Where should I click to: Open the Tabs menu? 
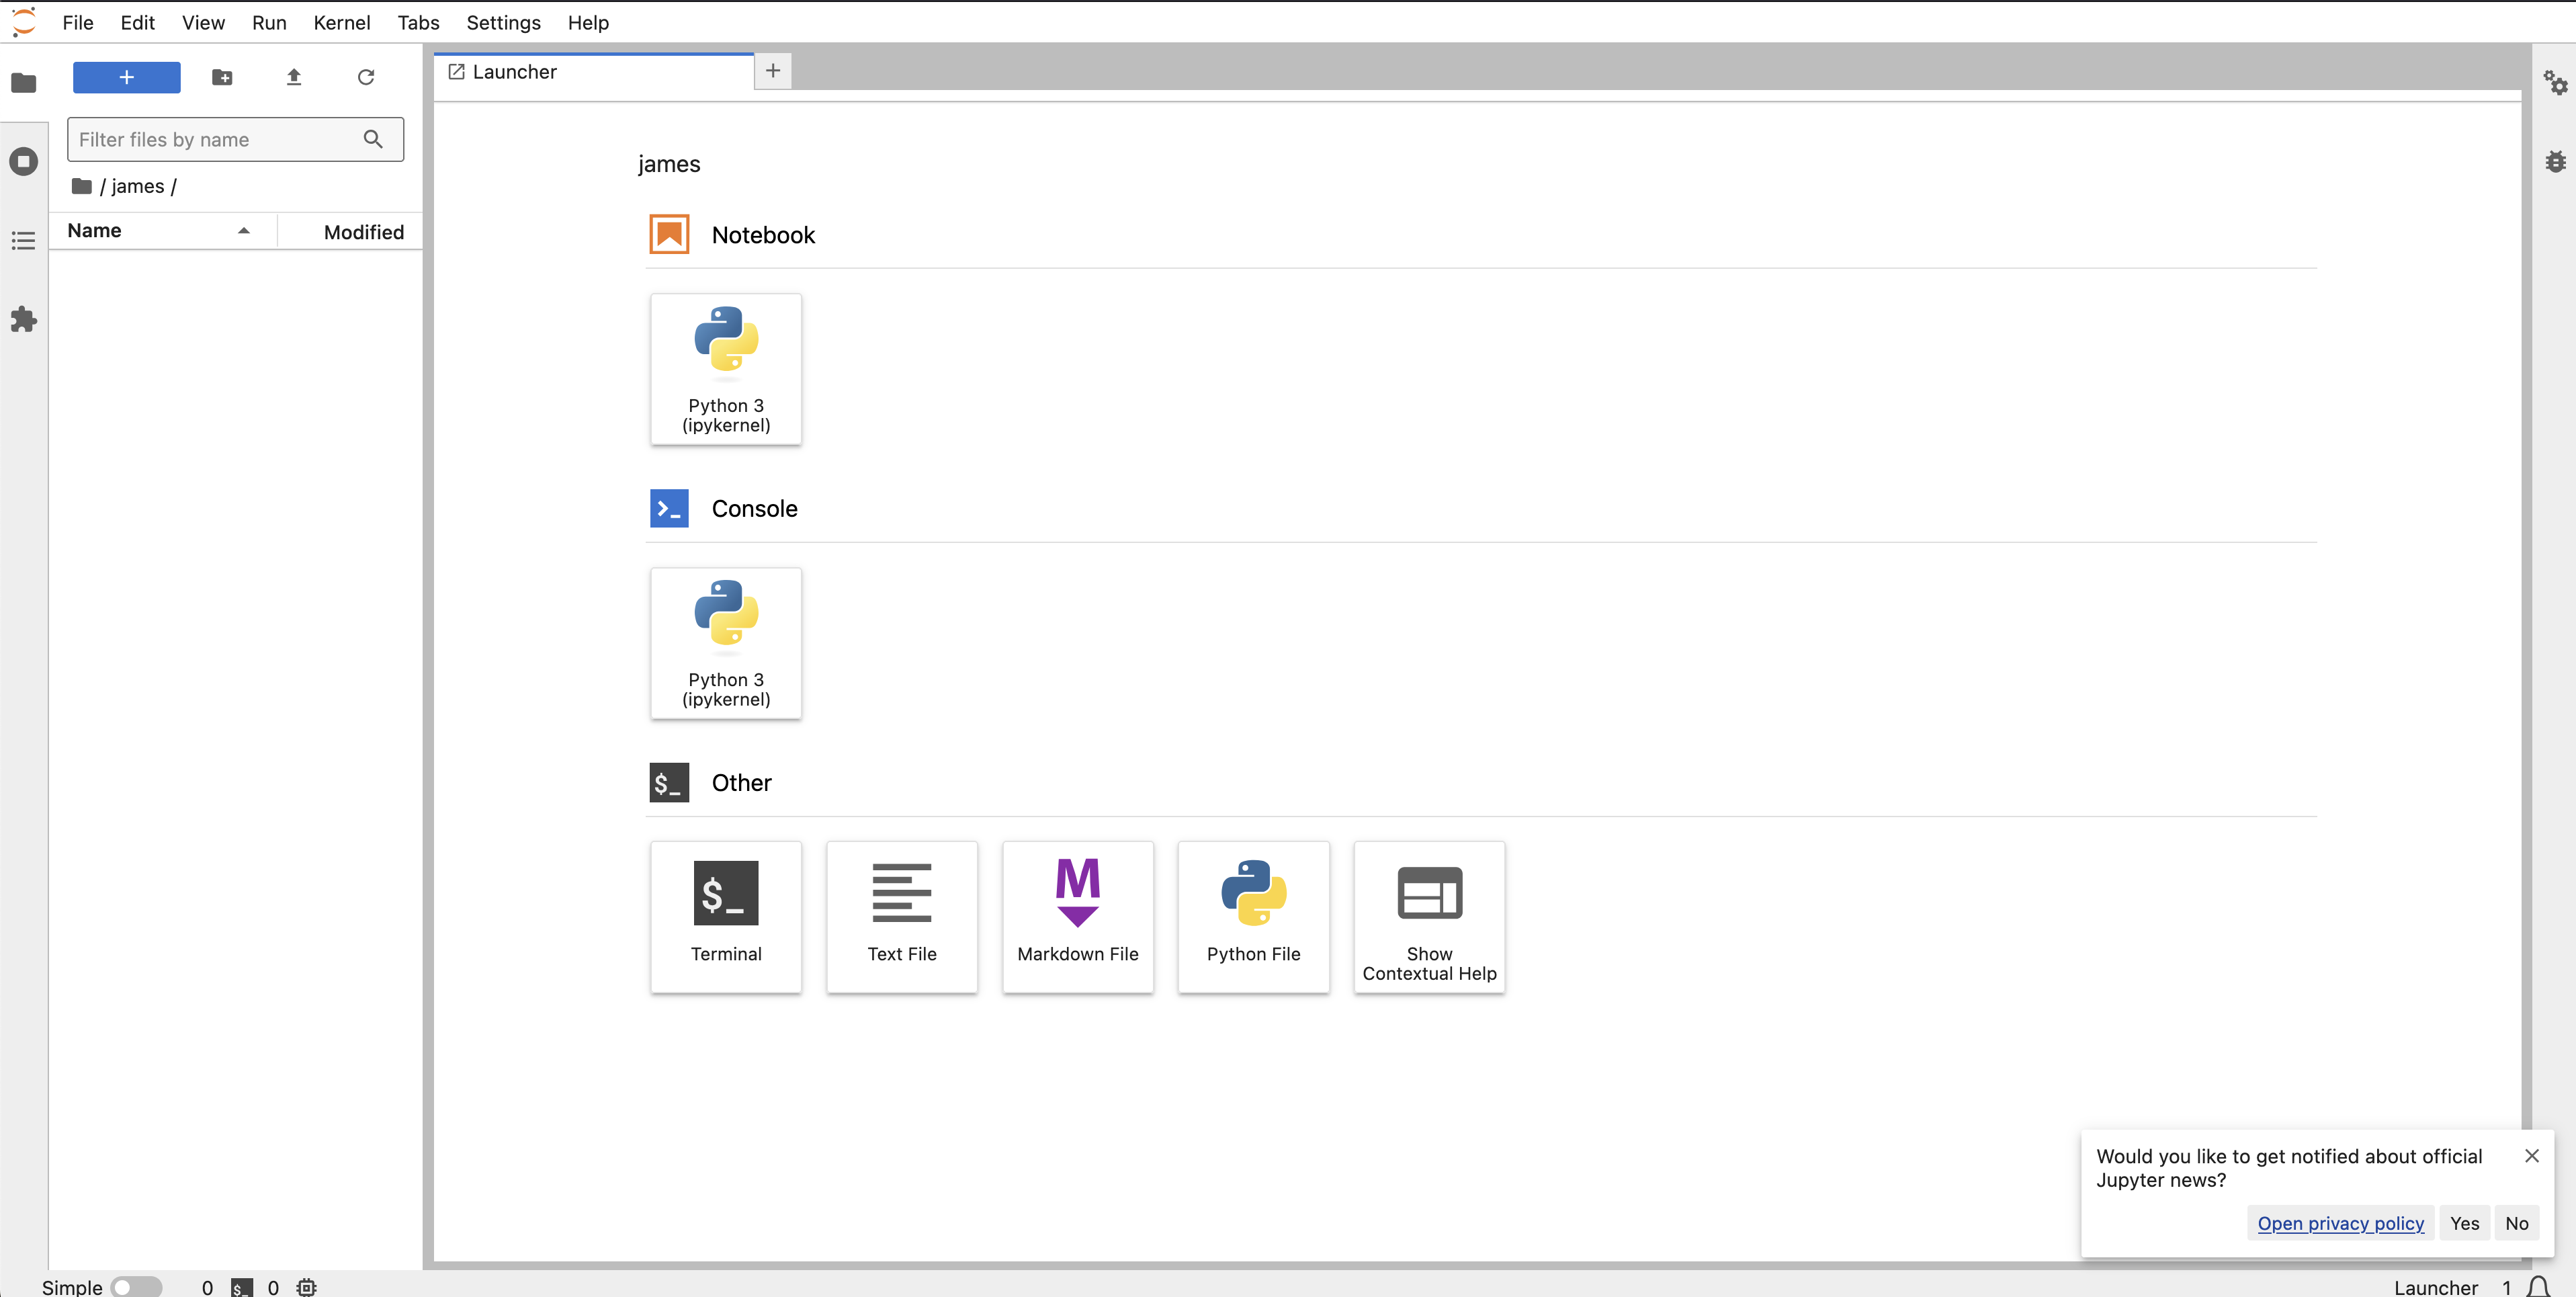pyautogui.click(x=418, y=22)
